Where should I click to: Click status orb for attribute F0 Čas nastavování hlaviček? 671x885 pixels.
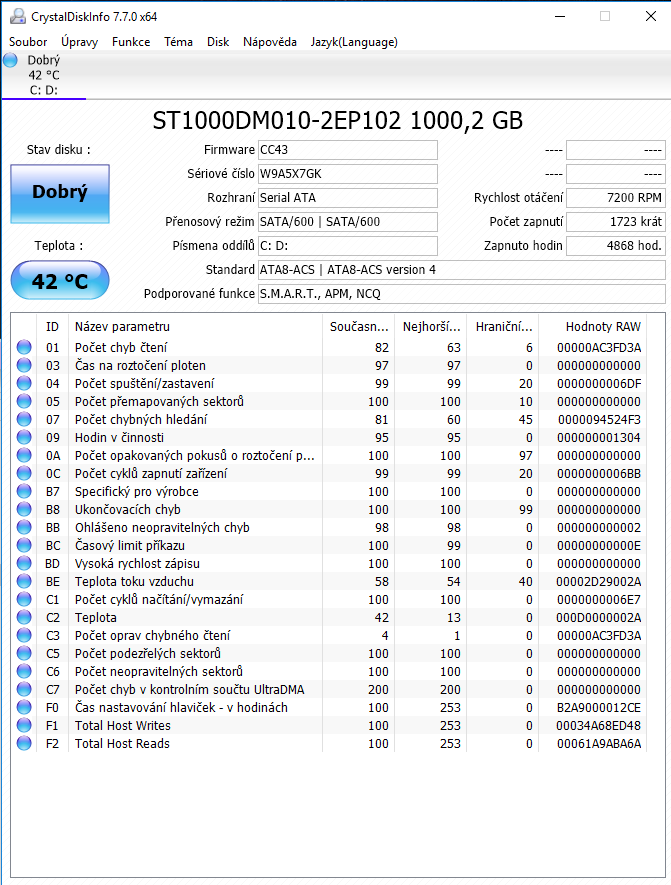click(24, 708)
